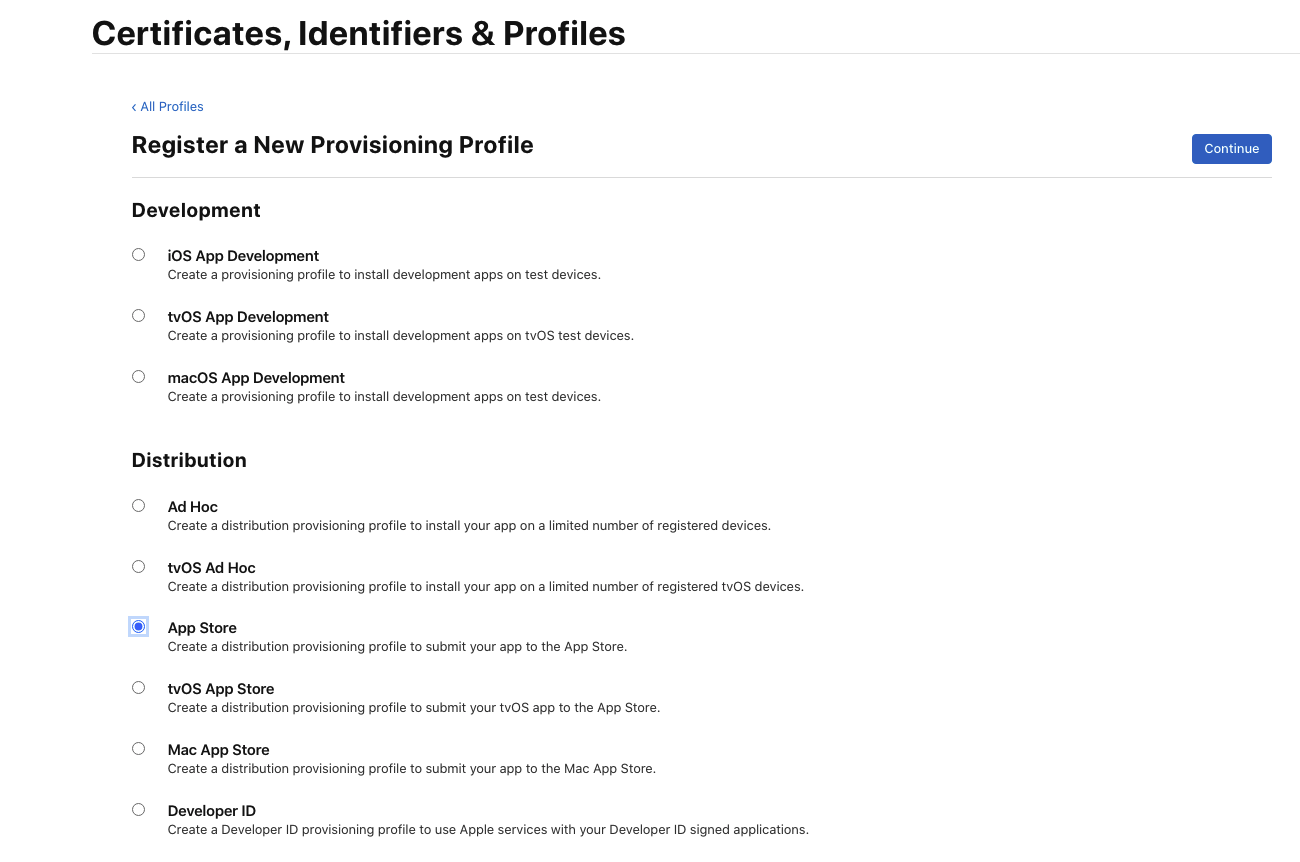Viewport: 1300px width, 862px height.
Task: Select the Developer ID radio button
Action: click(138, 810)
